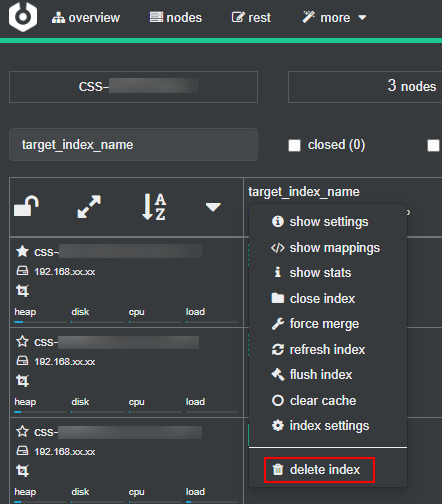
Task: Select force merge in the menu
Action: tap(315, 324)
